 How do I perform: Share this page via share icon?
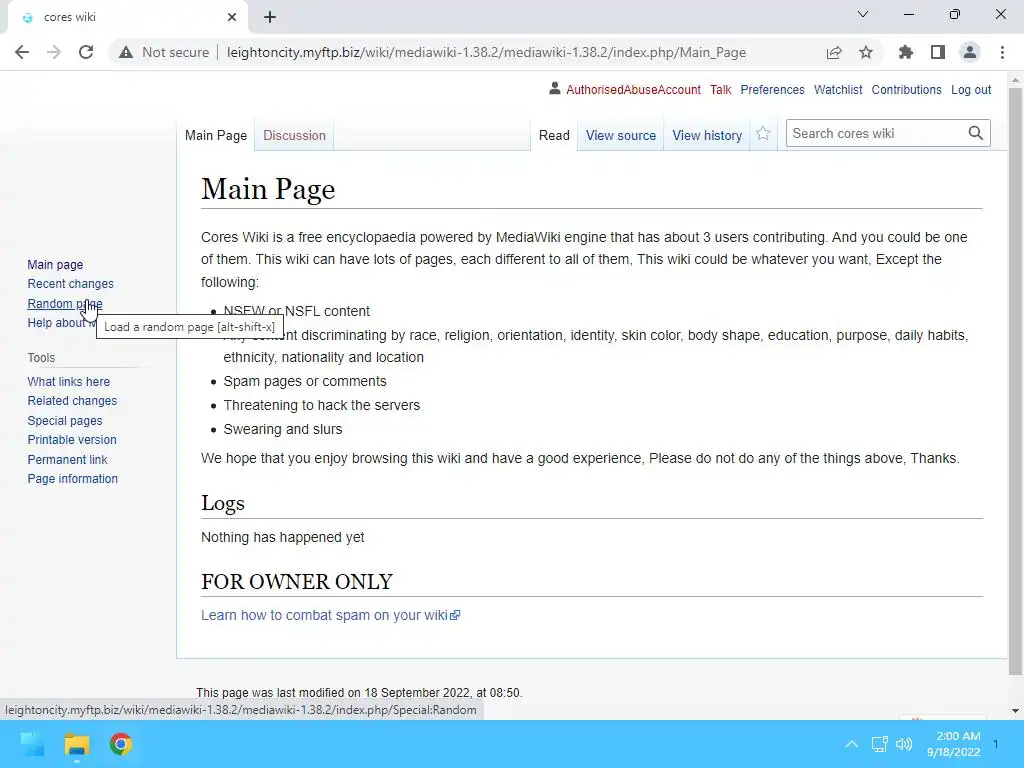coord(834,52)
